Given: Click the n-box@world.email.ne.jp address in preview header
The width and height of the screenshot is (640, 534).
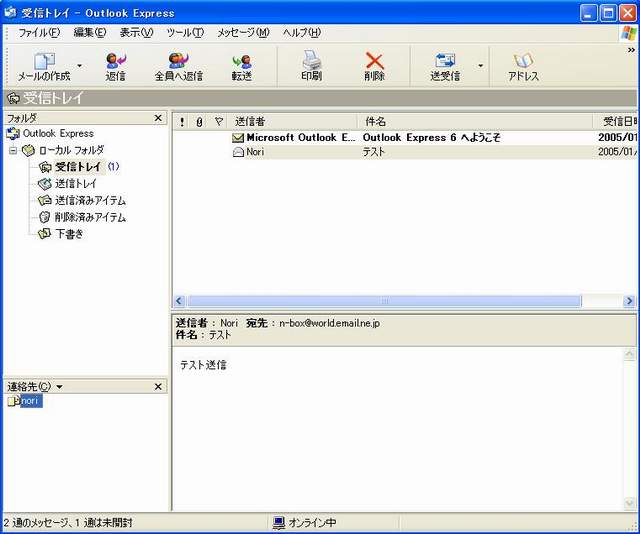Looking at the screenshot, I should (x=329, y=323).
